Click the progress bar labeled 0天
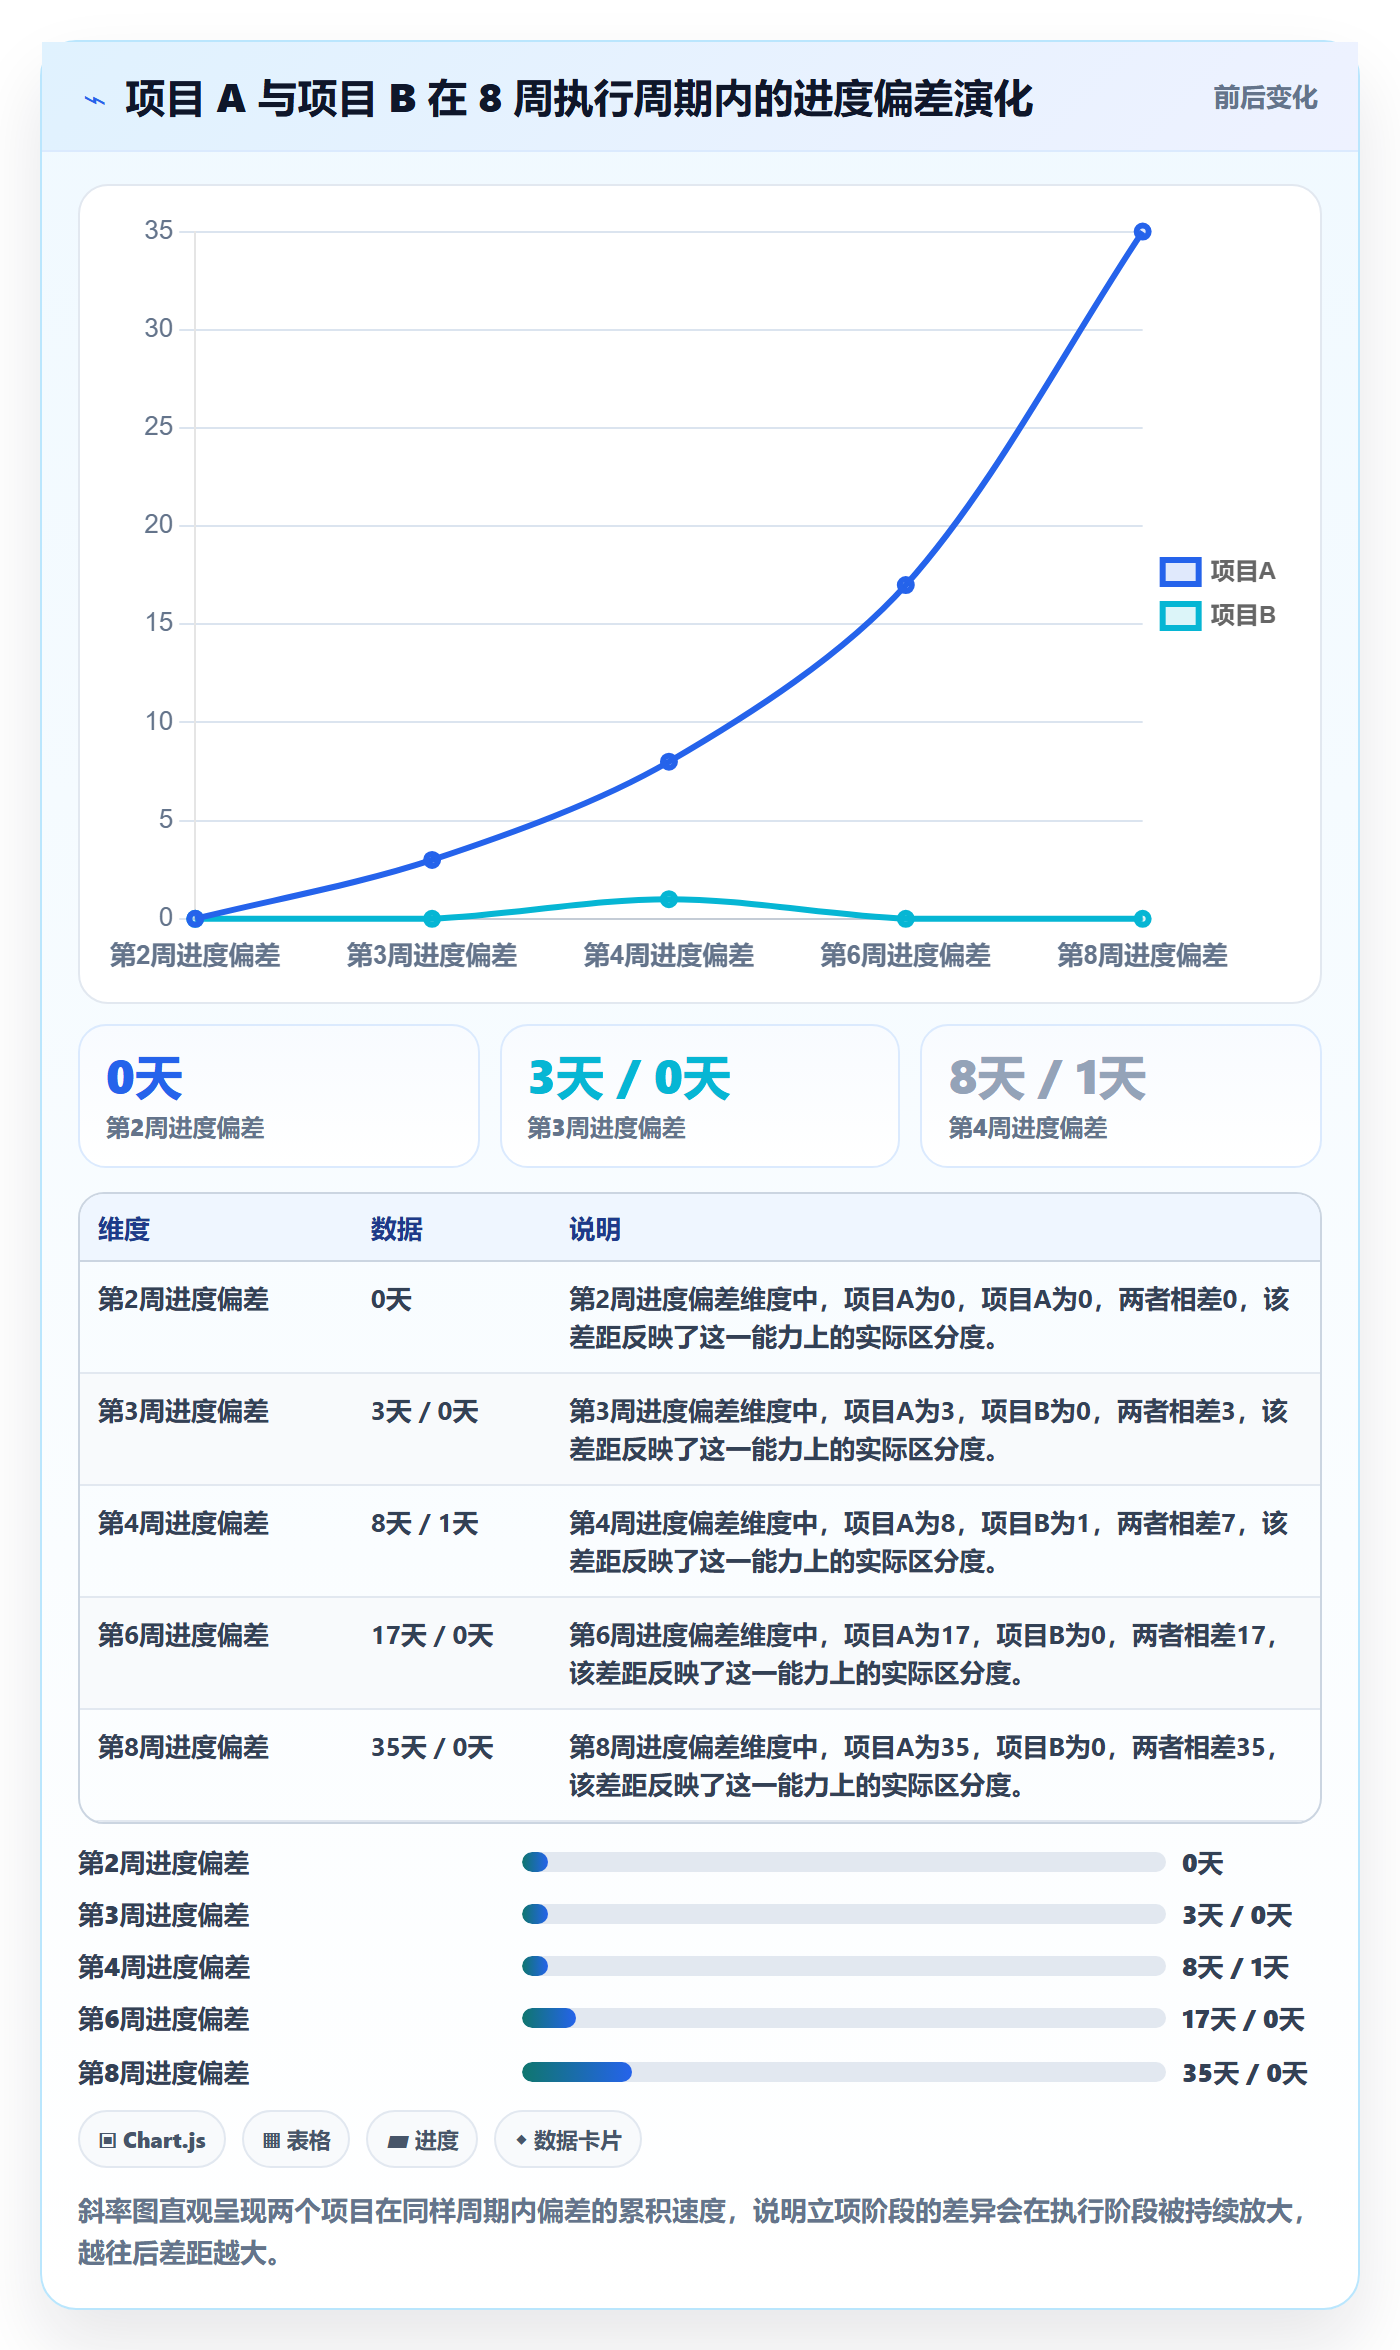 843,1862
